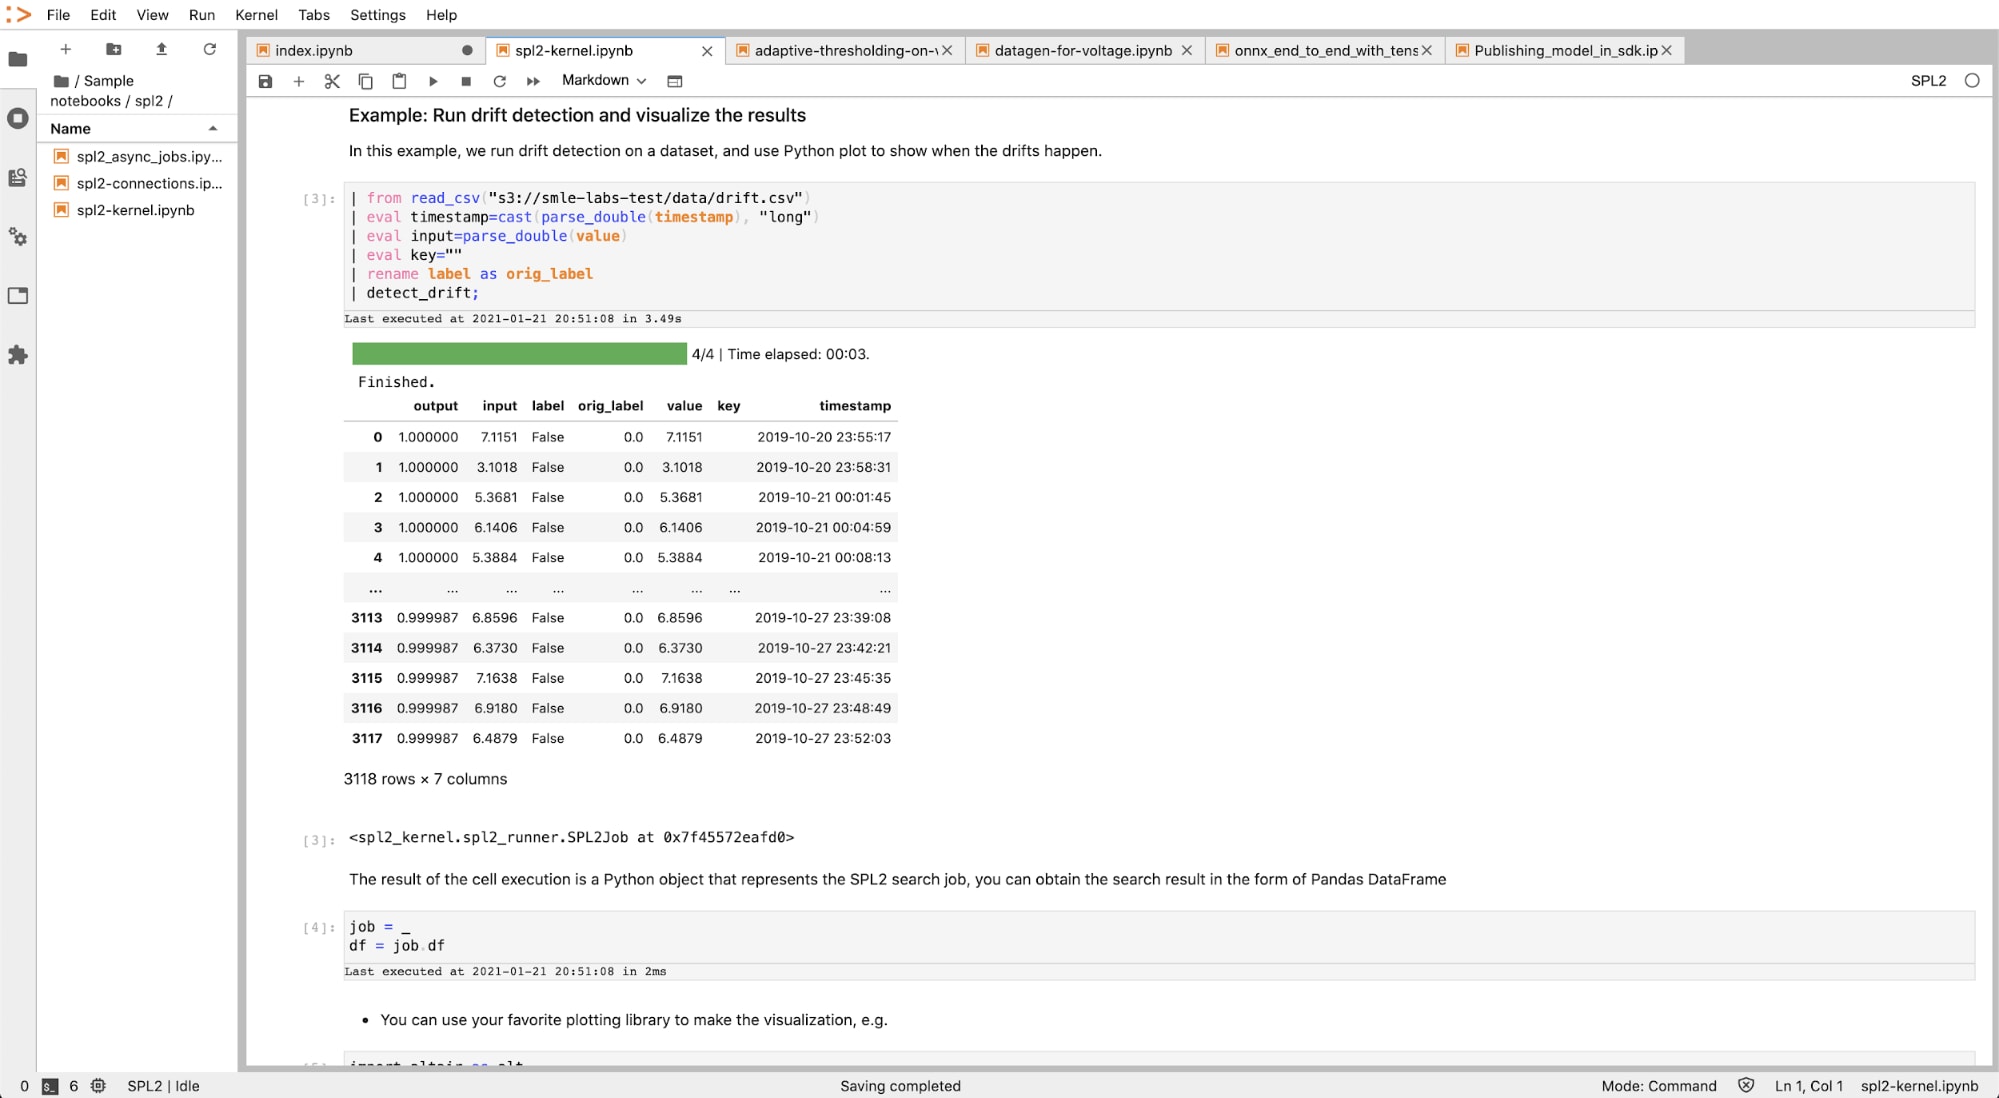Click the kernel gear icon in status bar
Image resolution: width=1999 pixels, height=1098 pixels.
pos(98,1086)
